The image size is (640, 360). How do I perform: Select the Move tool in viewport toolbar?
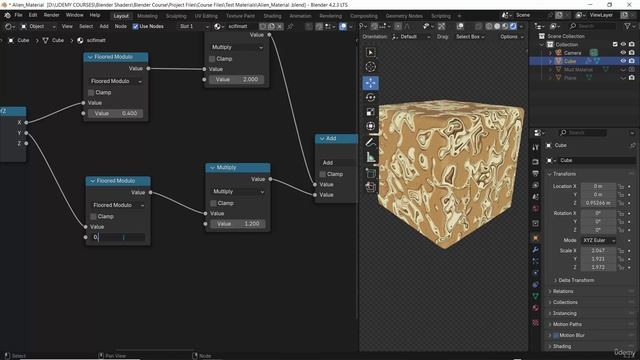pyautogui.click(x=371, y=83)
